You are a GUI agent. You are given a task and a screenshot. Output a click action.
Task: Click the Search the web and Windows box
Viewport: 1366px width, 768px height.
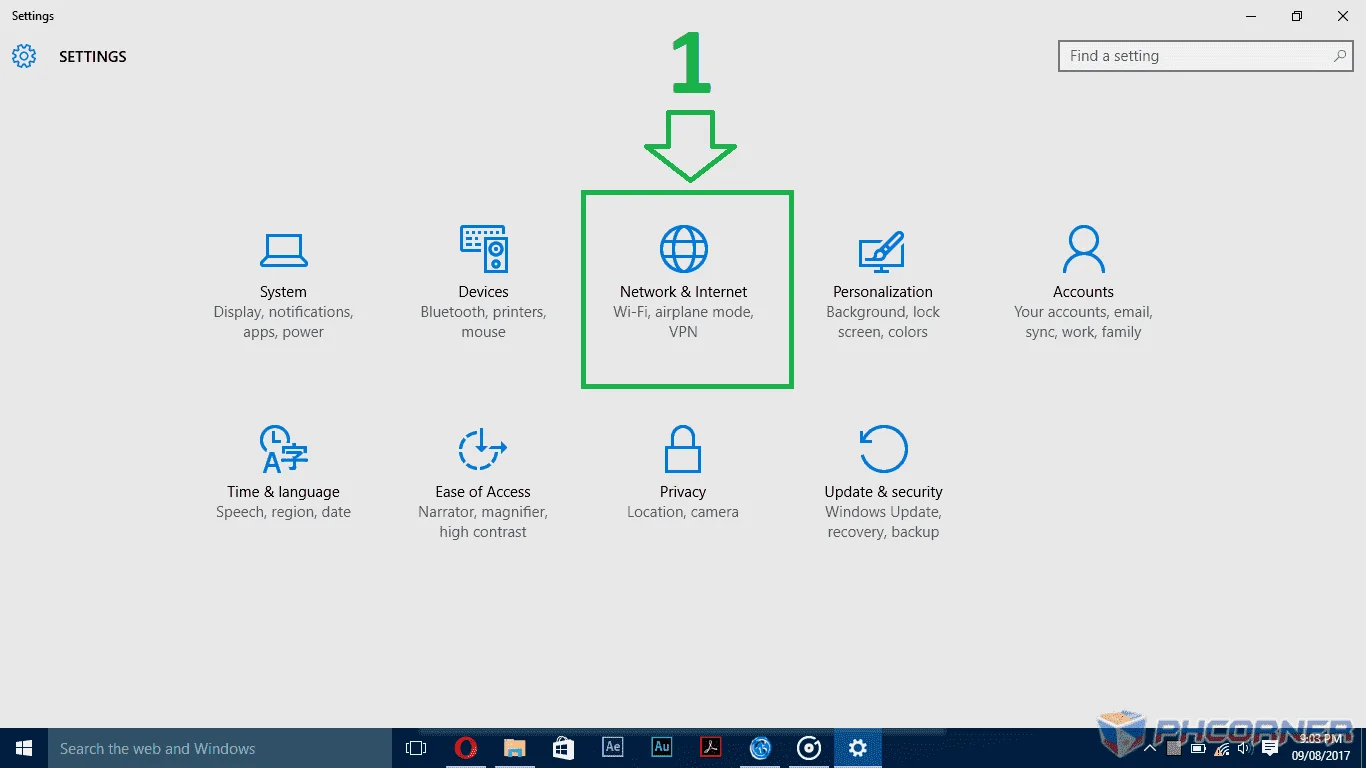point(220,748)
